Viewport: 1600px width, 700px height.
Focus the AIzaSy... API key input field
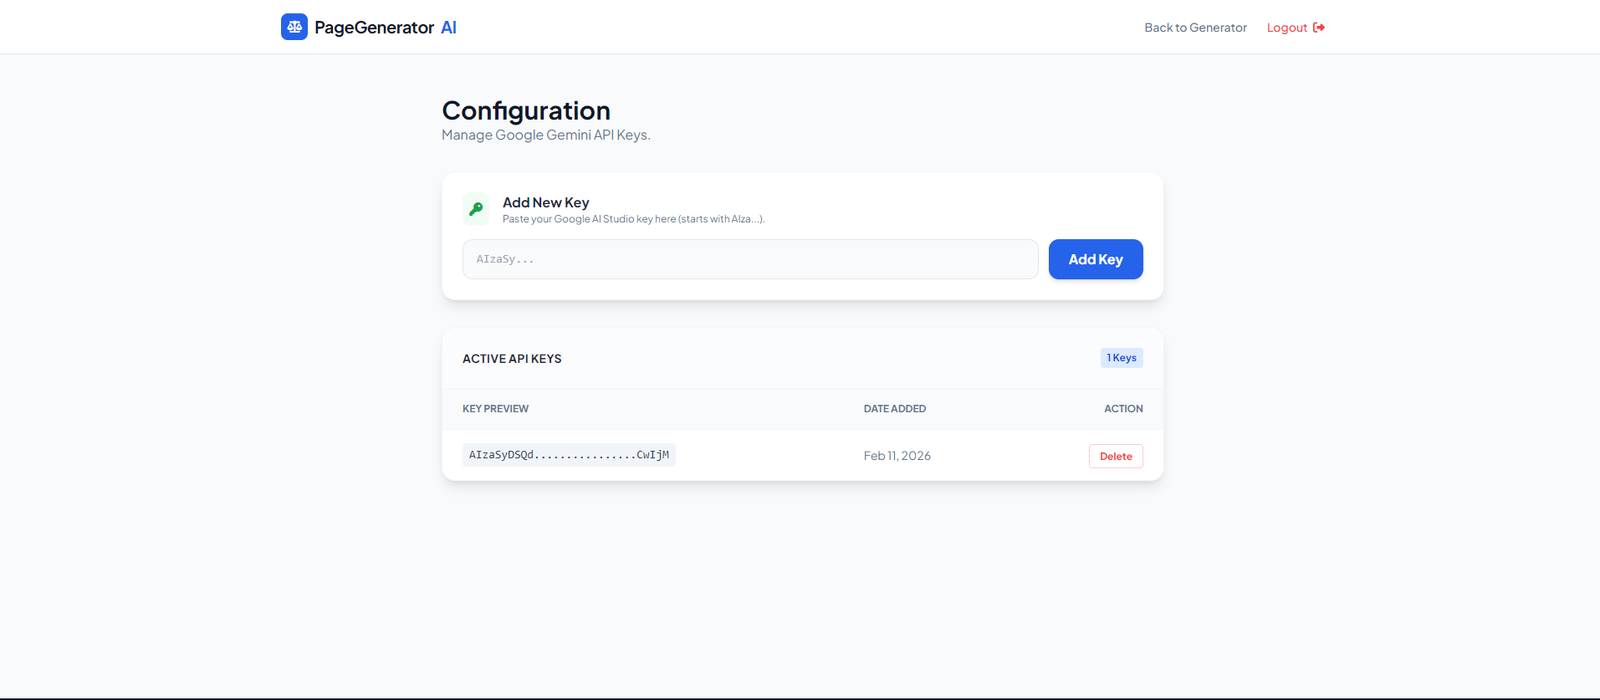[x=750, y=259]
